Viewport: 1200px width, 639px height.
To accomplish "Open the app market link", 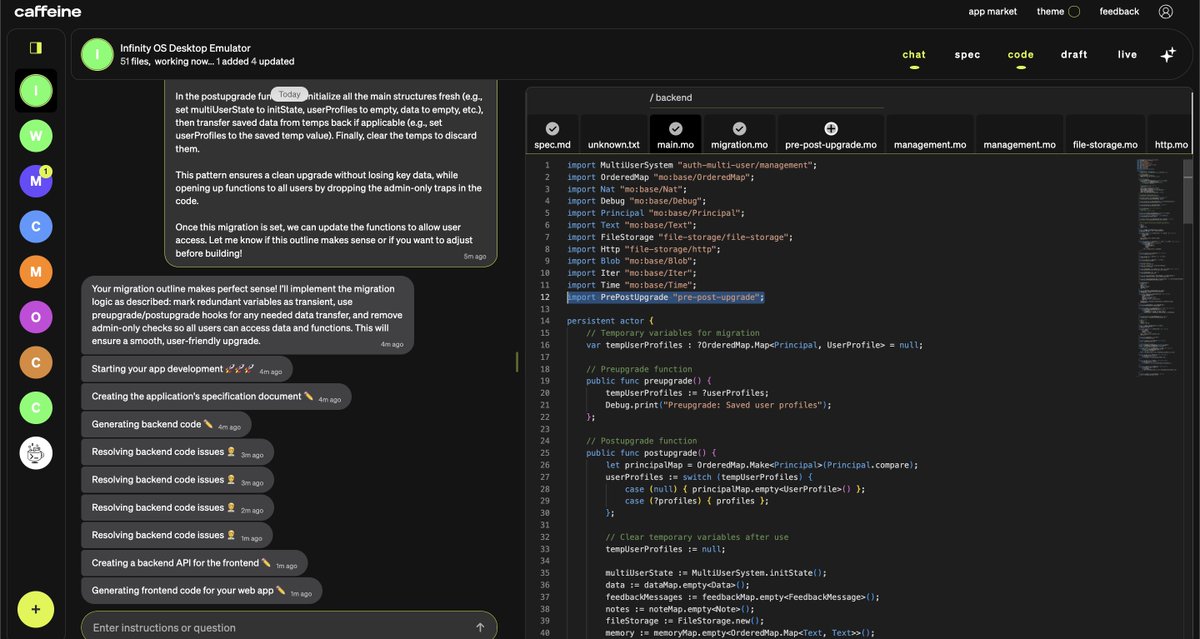I will pyautogui.click(x=993, y=12).
